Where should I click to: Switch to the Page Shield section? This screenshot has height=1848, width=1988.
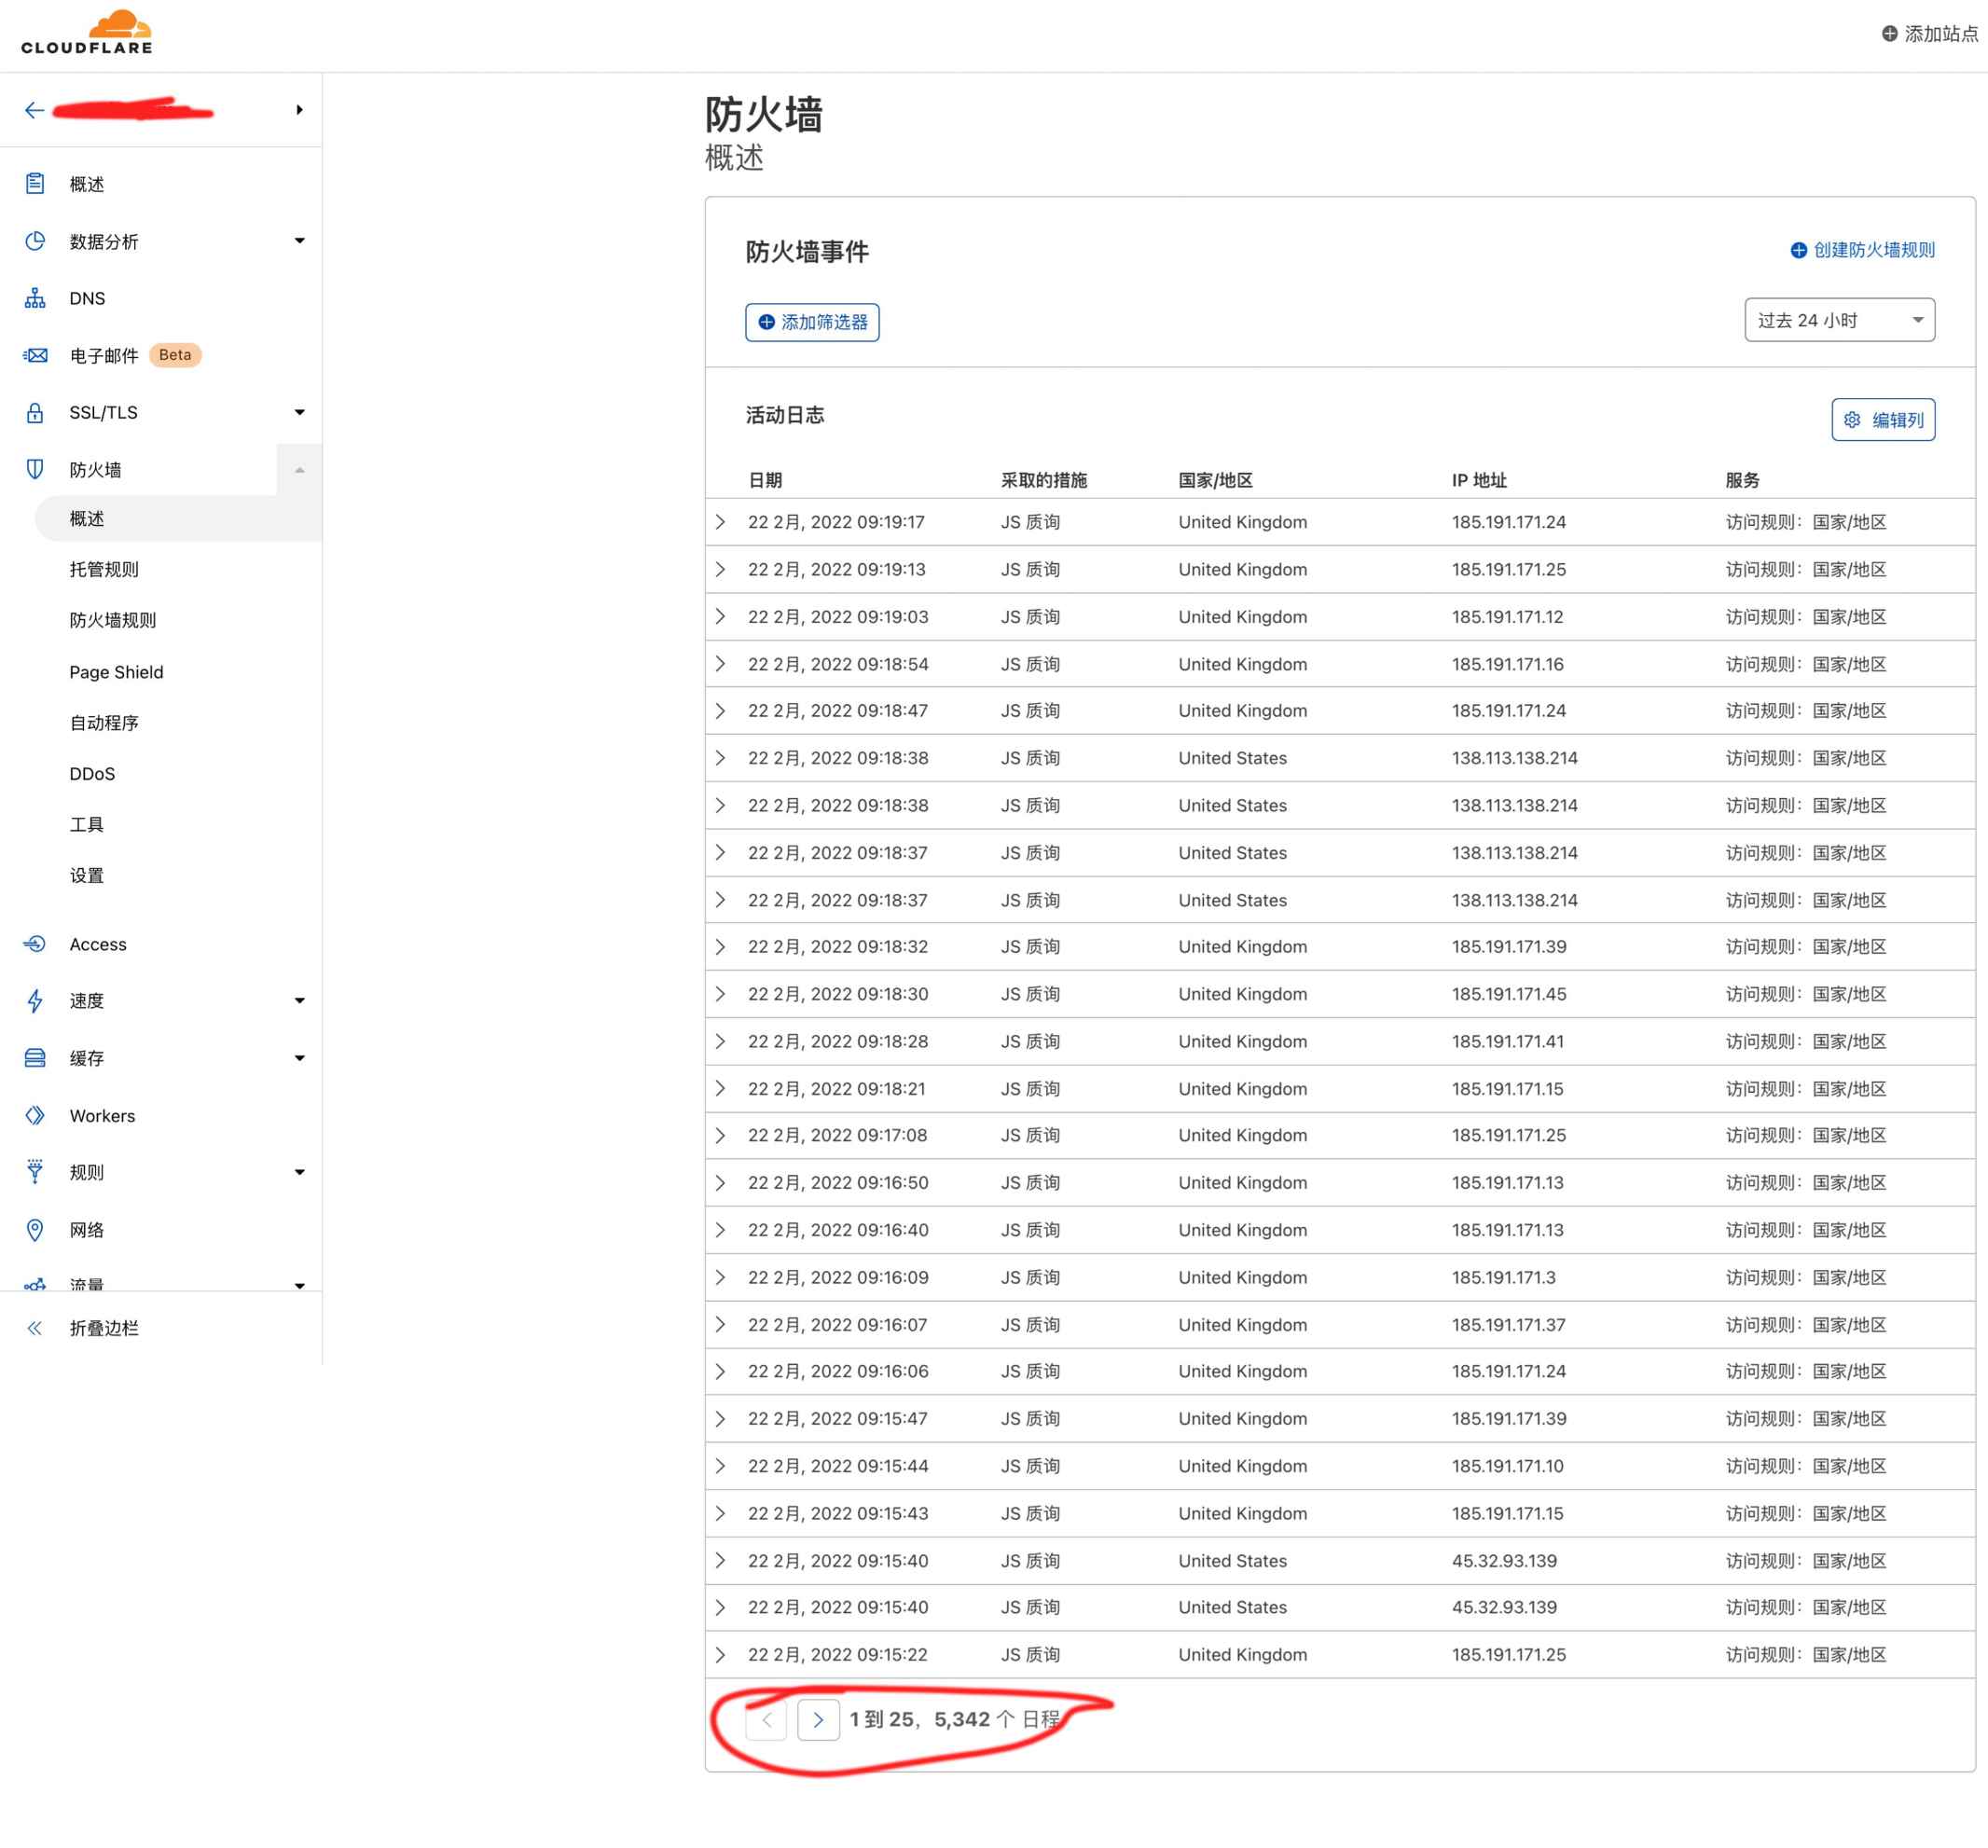(116, 671)
